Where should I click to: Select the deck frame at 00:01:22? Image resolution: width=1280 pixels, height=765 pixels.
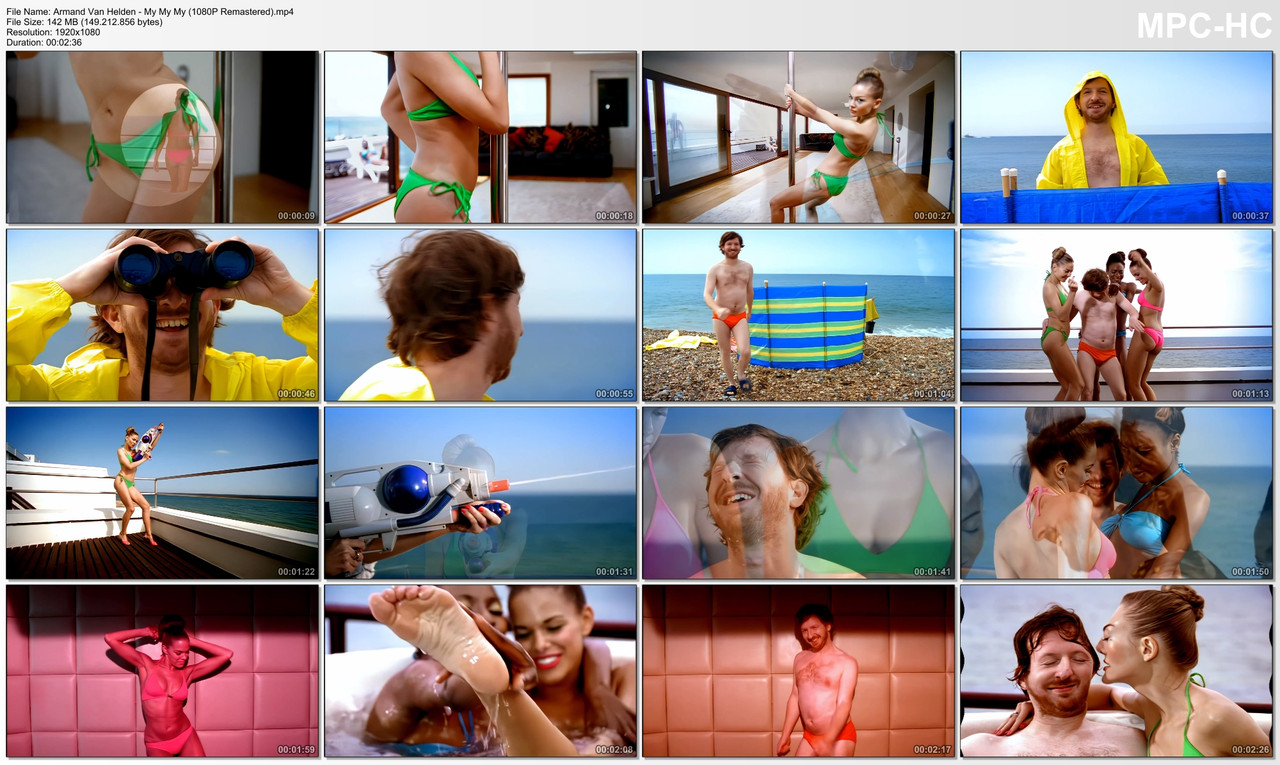pos(162,493)
